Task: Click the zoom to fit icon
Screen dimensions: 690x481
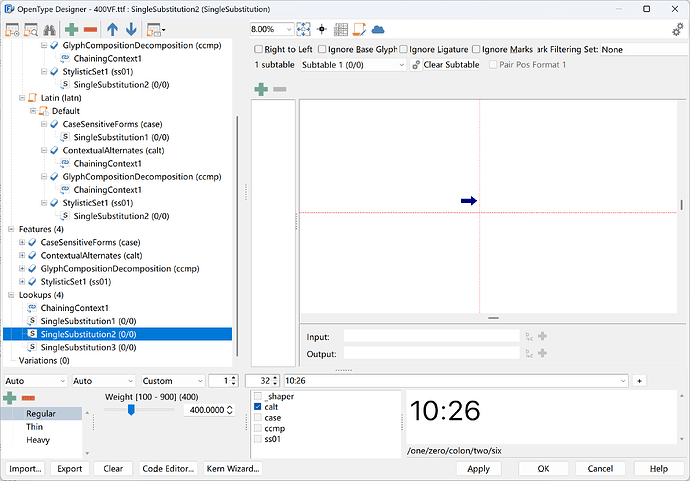Action: click(x=303, y=29)
